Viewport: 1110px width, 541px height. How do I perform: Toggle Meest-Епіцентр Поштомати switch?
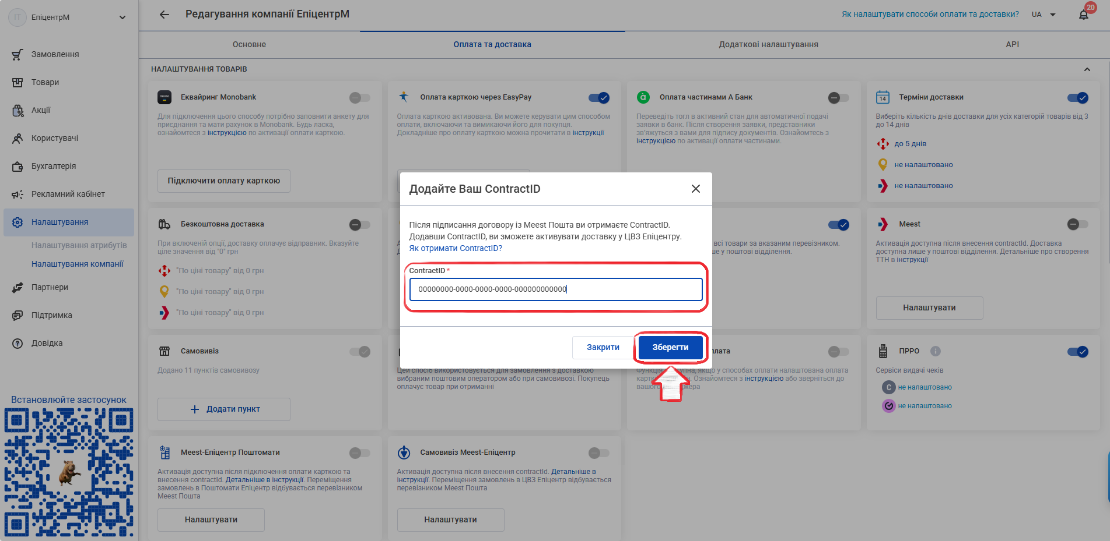pos(360,452)
